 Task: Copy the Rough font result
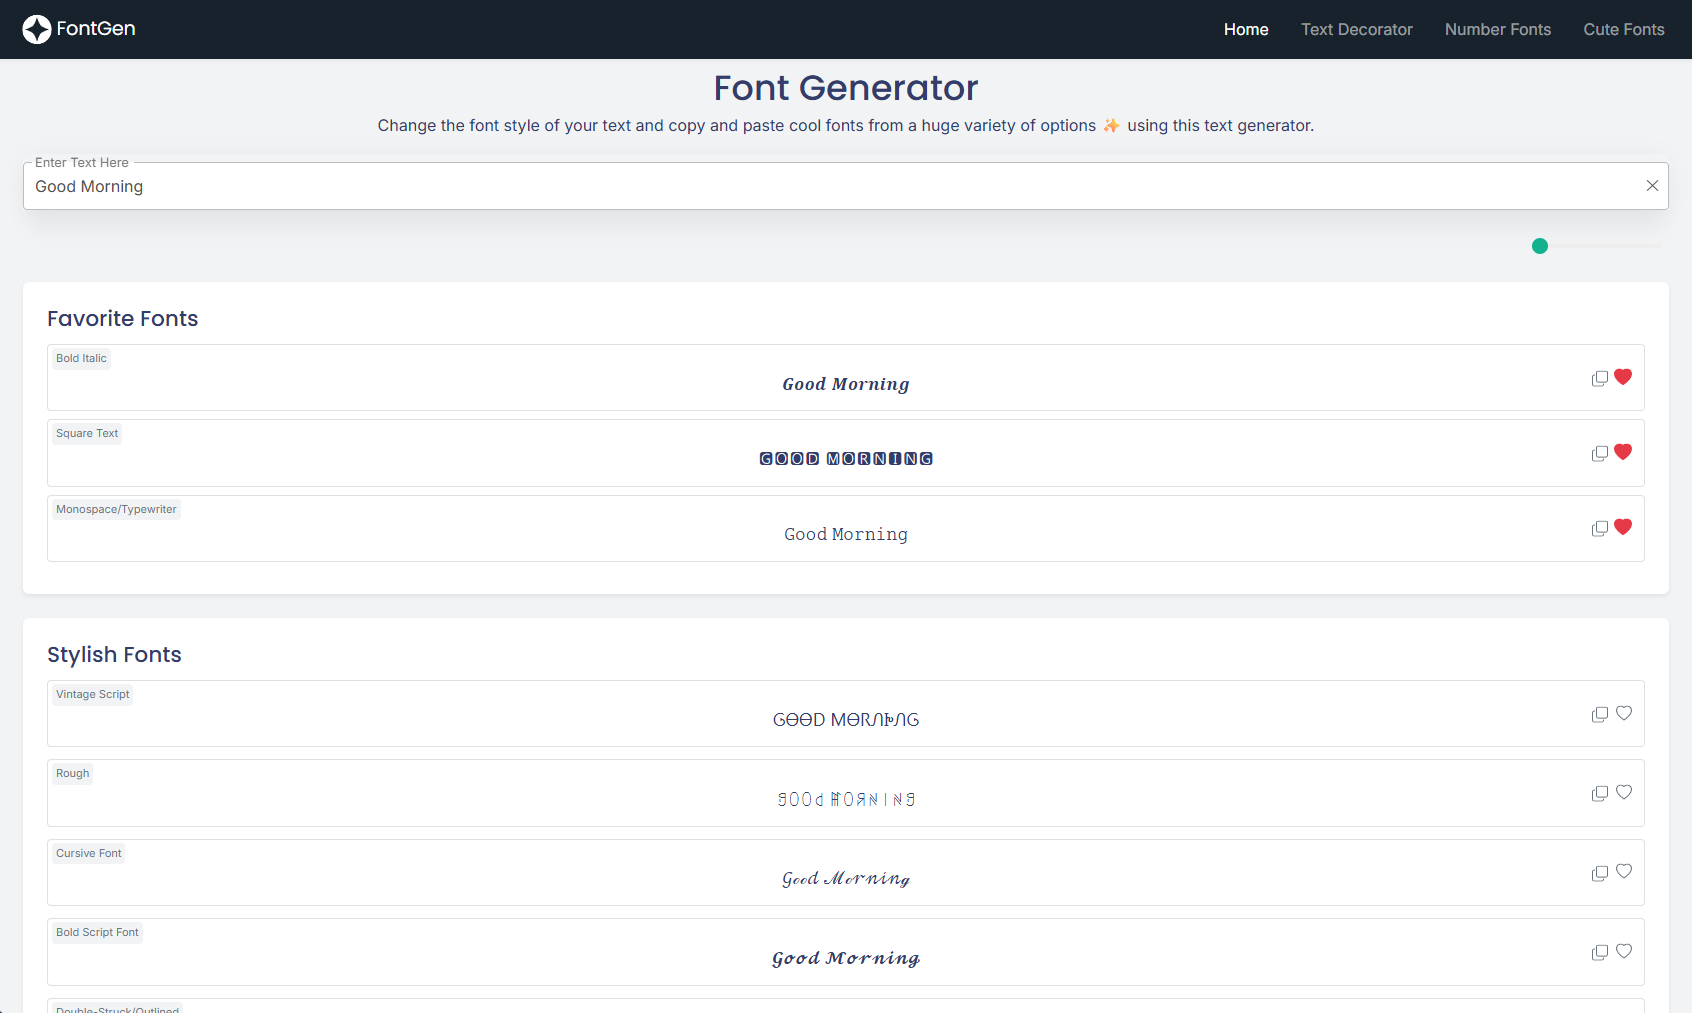(1599, 793)
